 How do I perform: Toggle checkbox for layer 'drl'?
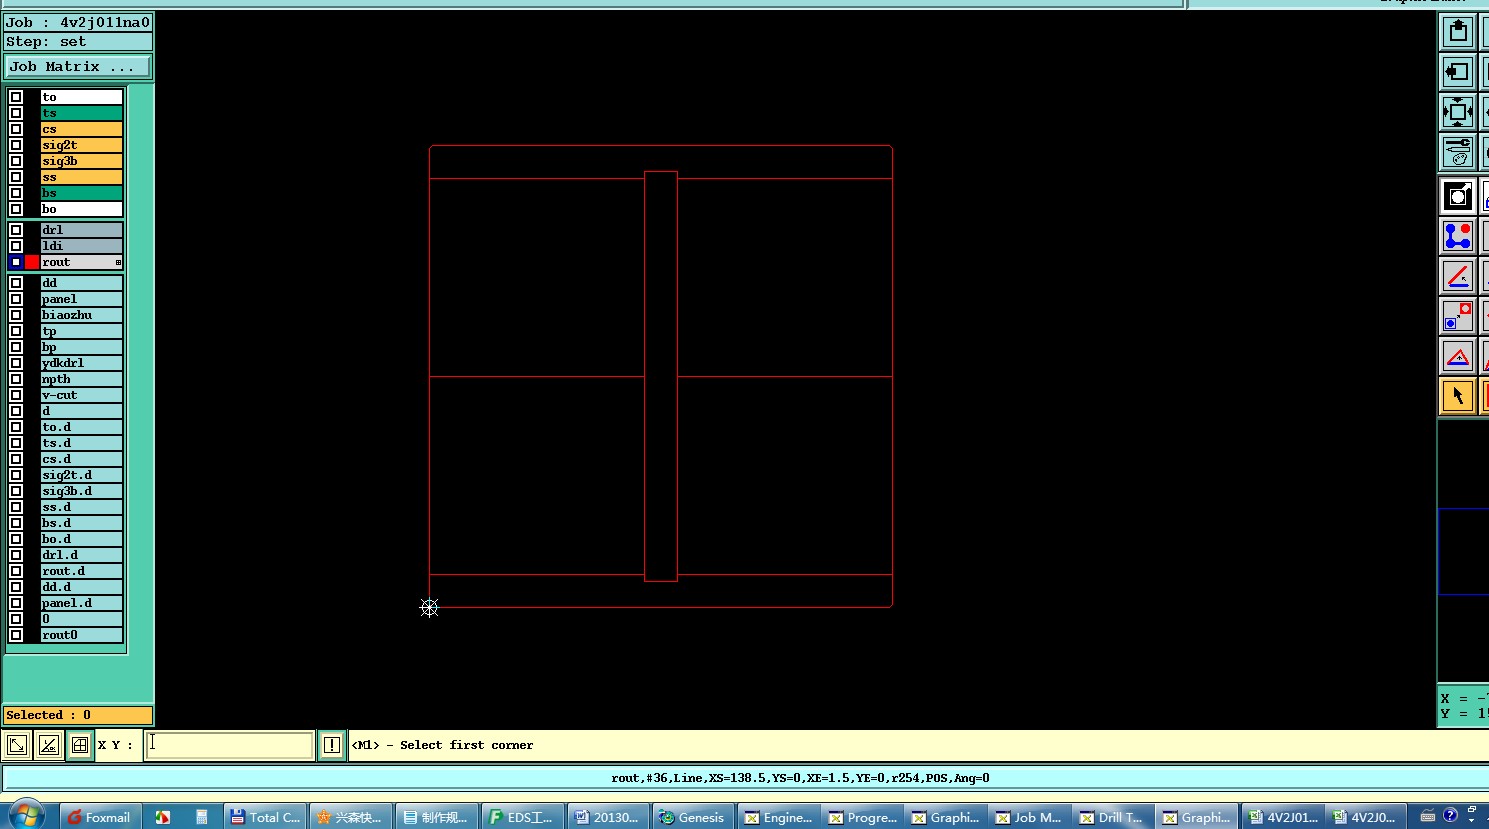coord(16,230)
